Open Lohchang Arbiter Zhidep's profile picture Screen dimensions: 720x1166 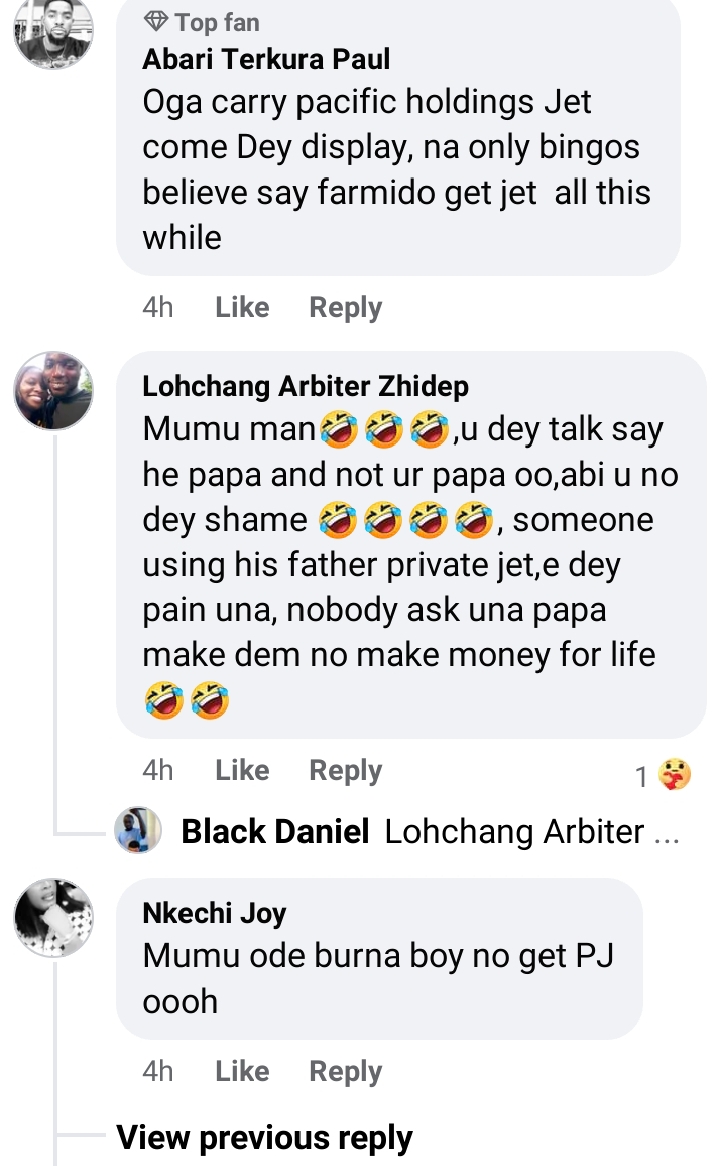[54, 392]
